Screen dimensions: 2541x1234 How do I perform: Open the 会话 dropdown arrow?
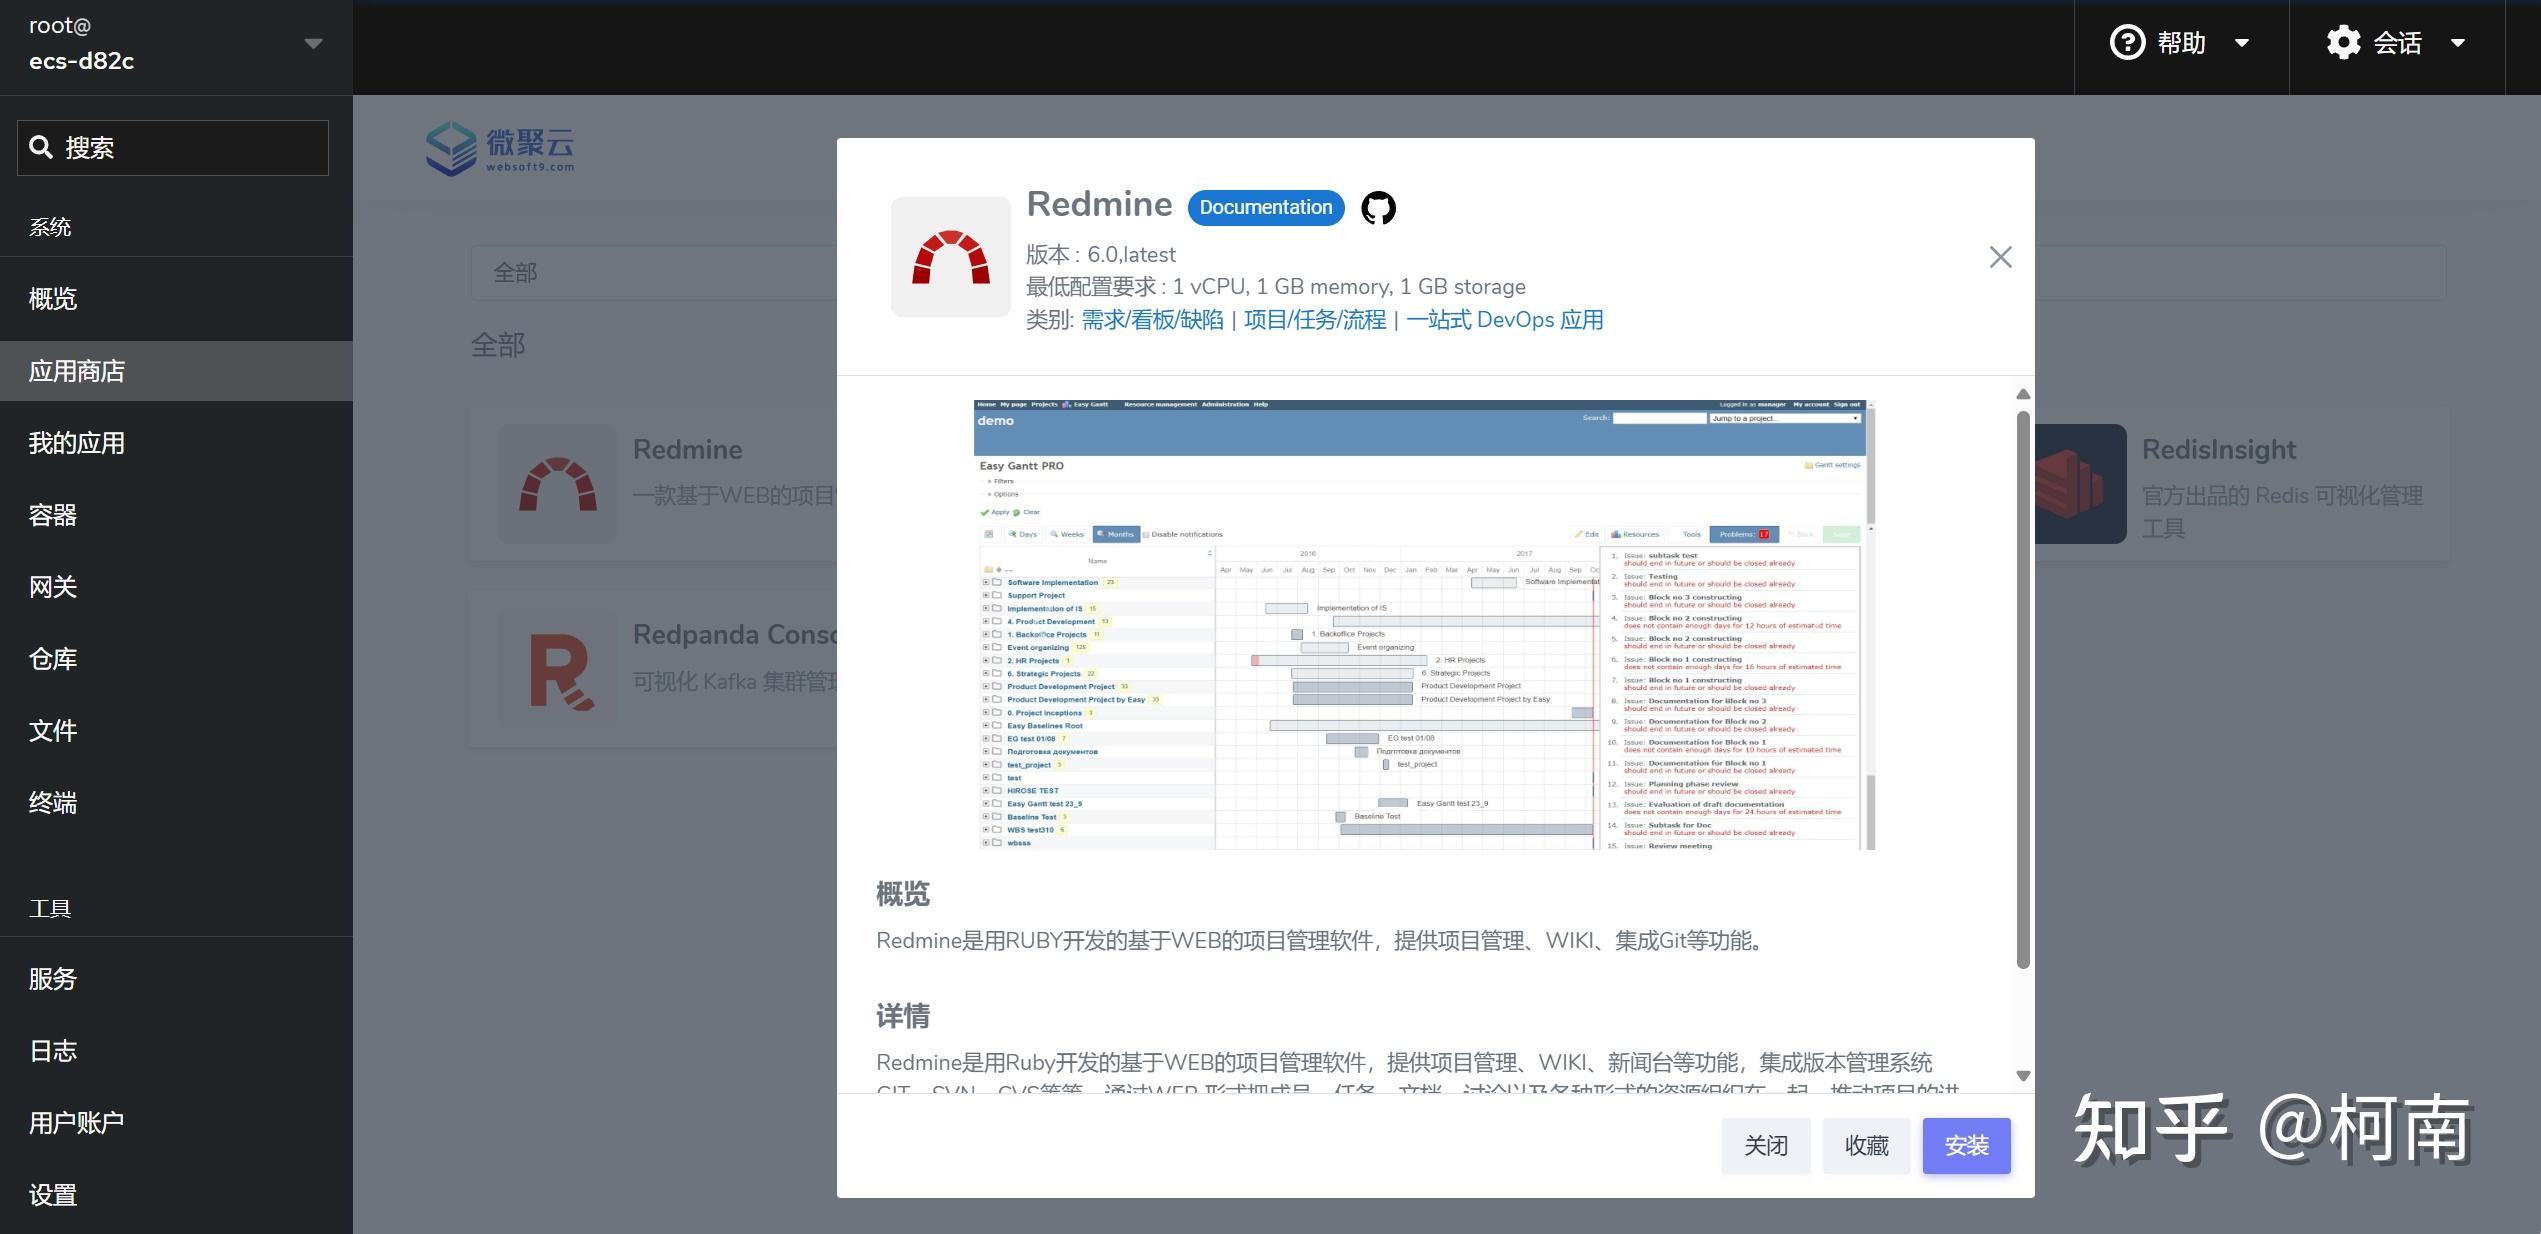click(2458, 43)
